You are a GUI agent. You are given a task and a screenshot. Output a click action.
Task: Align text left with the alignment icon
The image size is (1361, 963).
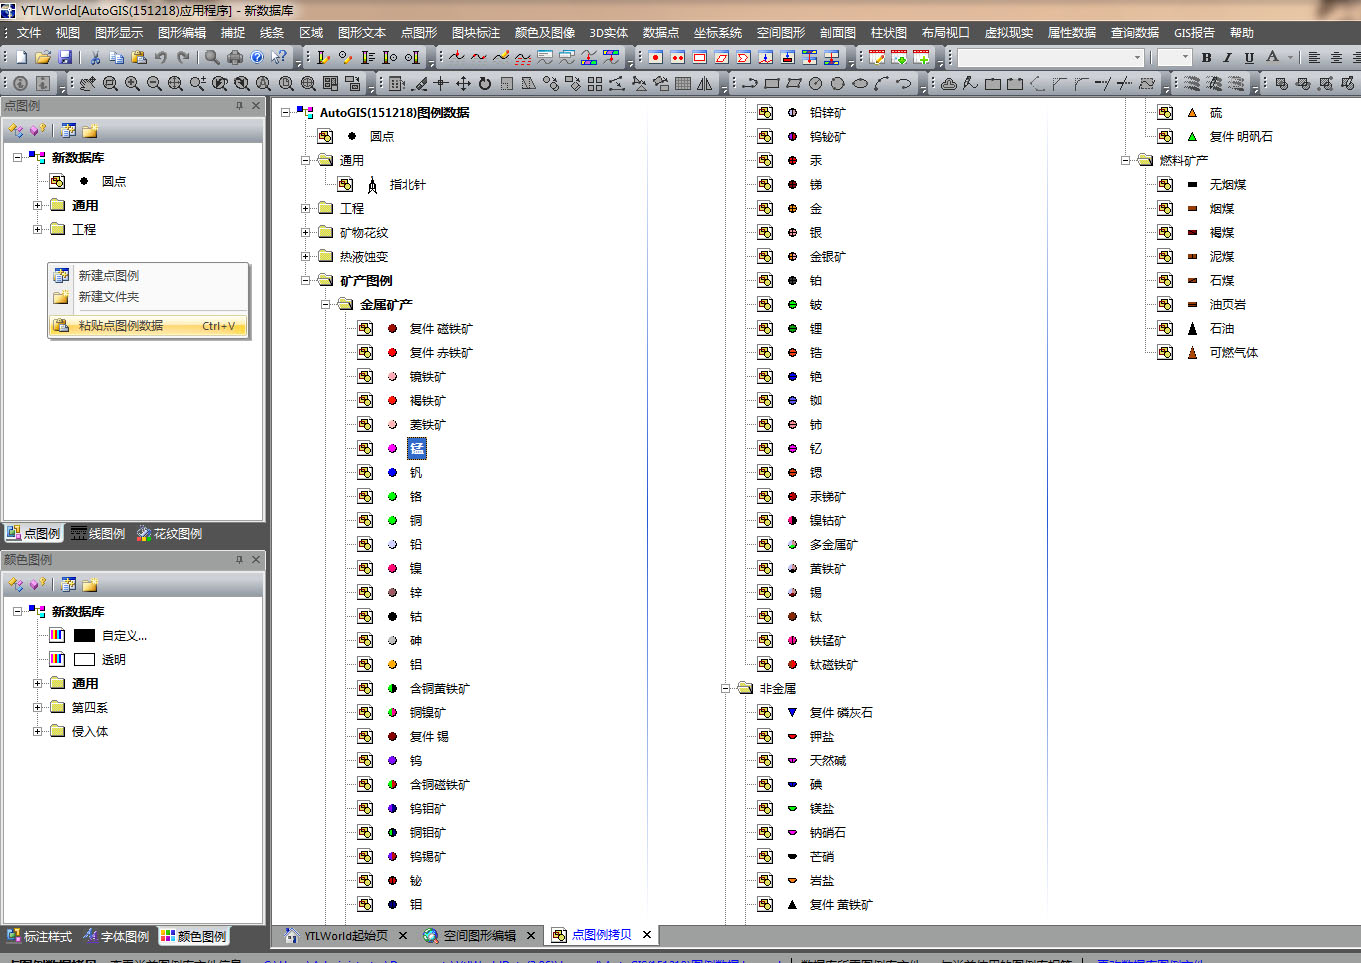point(1314,58)
